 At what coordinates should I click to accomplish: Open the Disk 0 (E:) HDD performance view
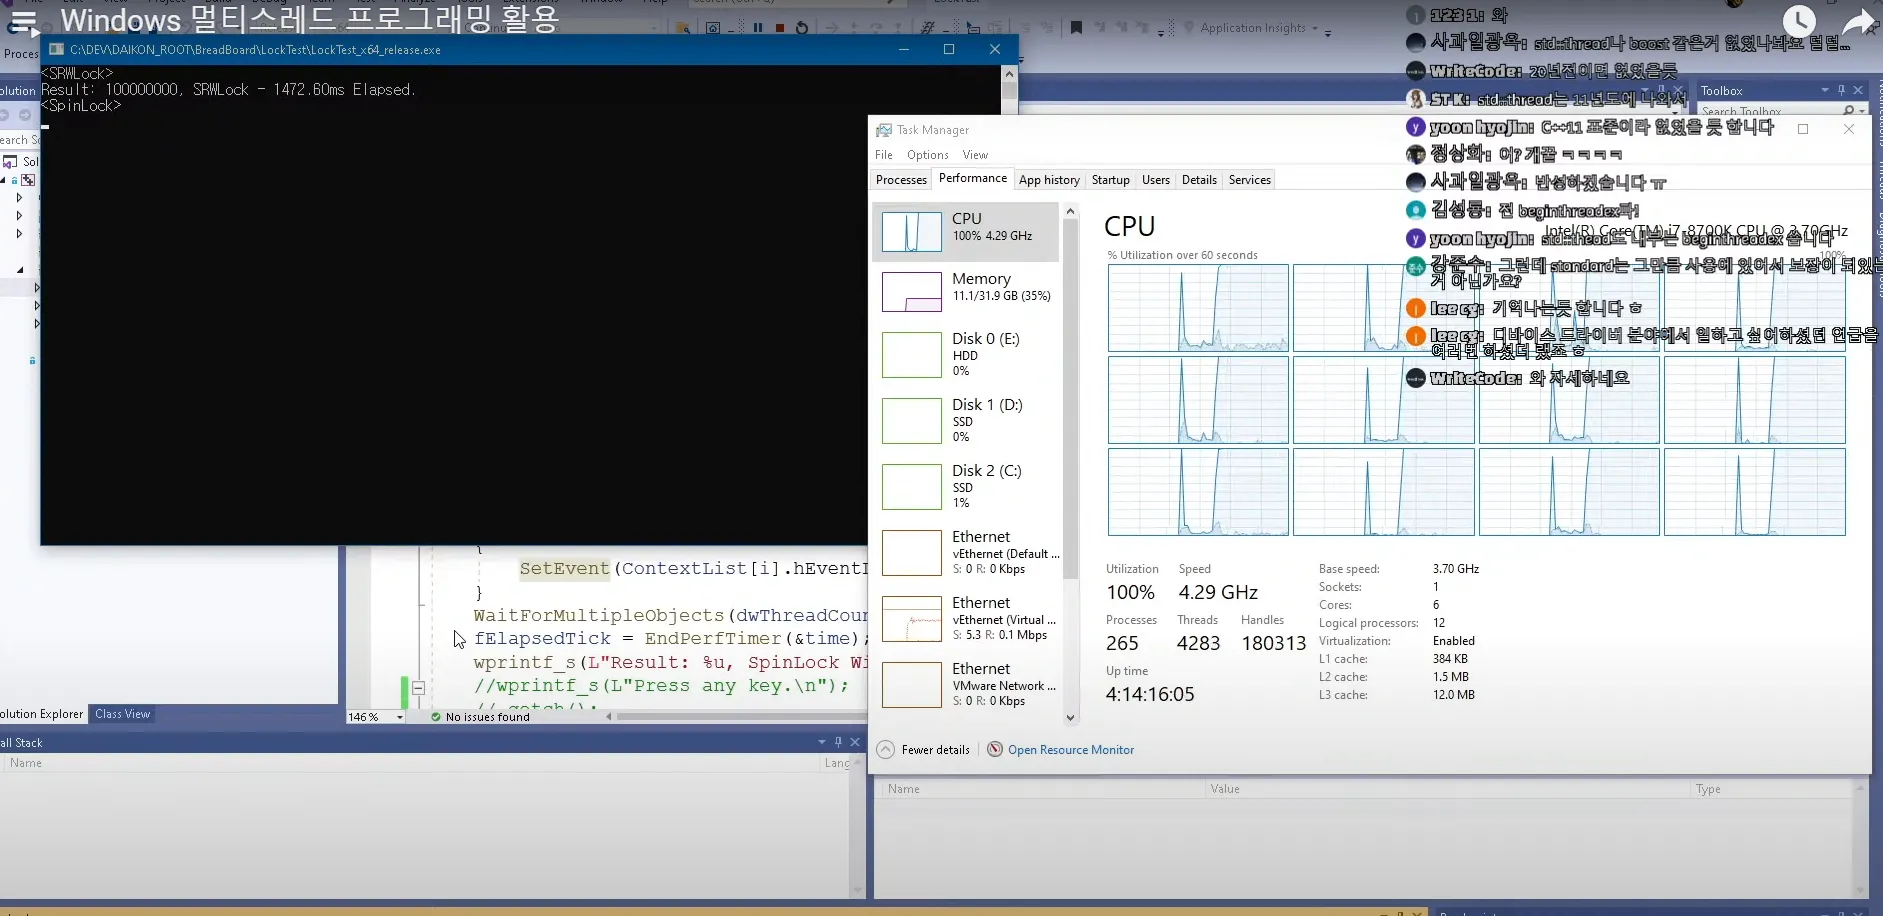tap(966, 355)
